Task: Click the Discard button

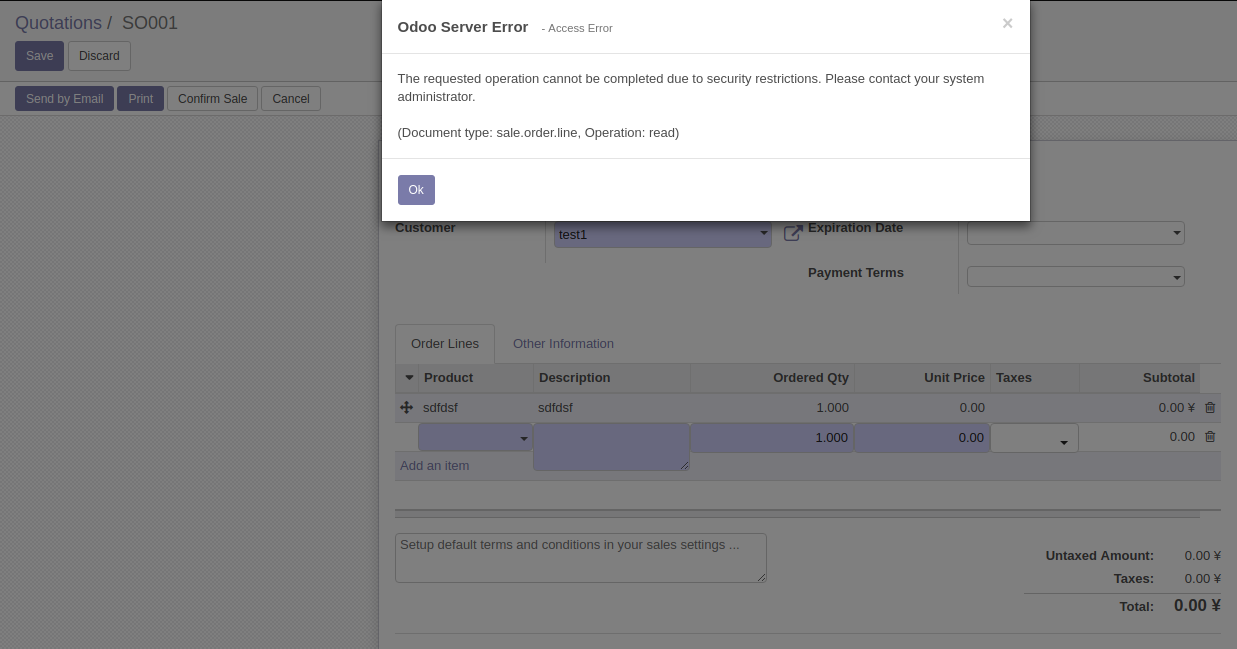Action: pos(99,56)
